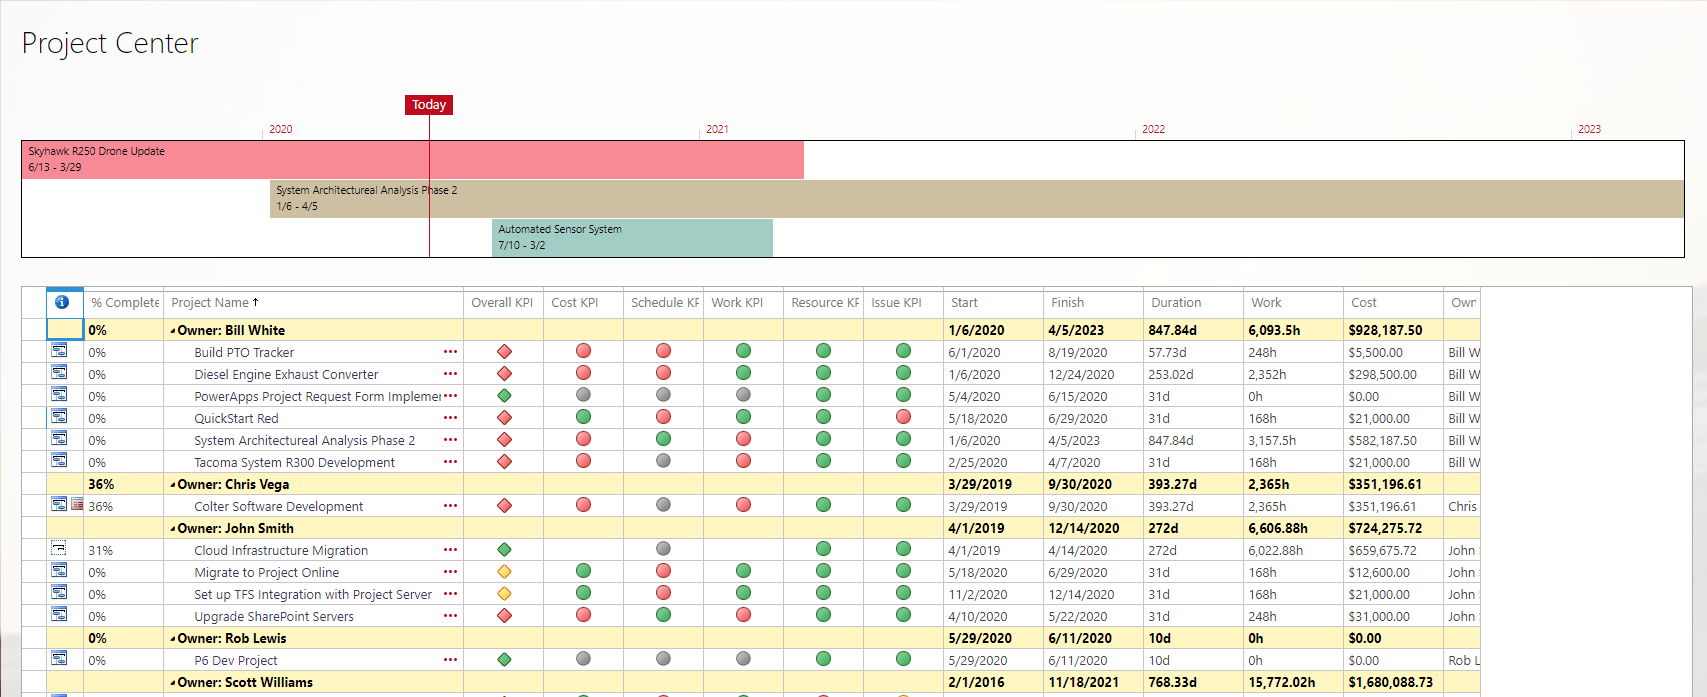Viewport: 1707px width, 697px height.
Task: Click Overall KPI diamond for Migrate to Project Online
Action: coord(504,571)
